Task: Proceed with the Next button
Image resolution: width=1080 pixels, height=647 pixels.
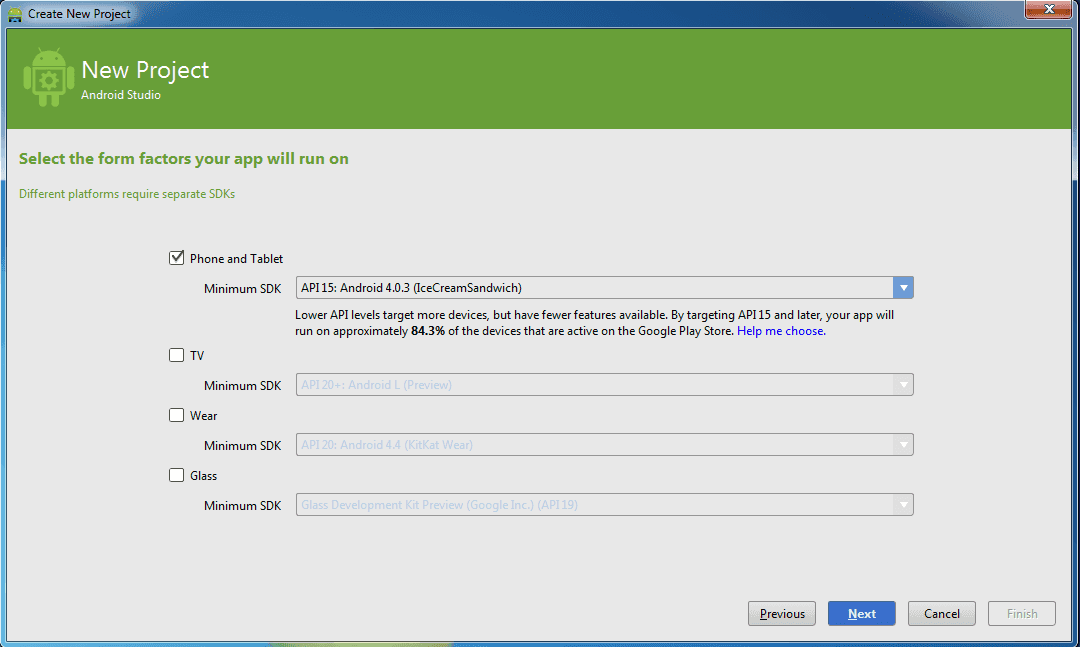Action: click(x=862, y=613)
